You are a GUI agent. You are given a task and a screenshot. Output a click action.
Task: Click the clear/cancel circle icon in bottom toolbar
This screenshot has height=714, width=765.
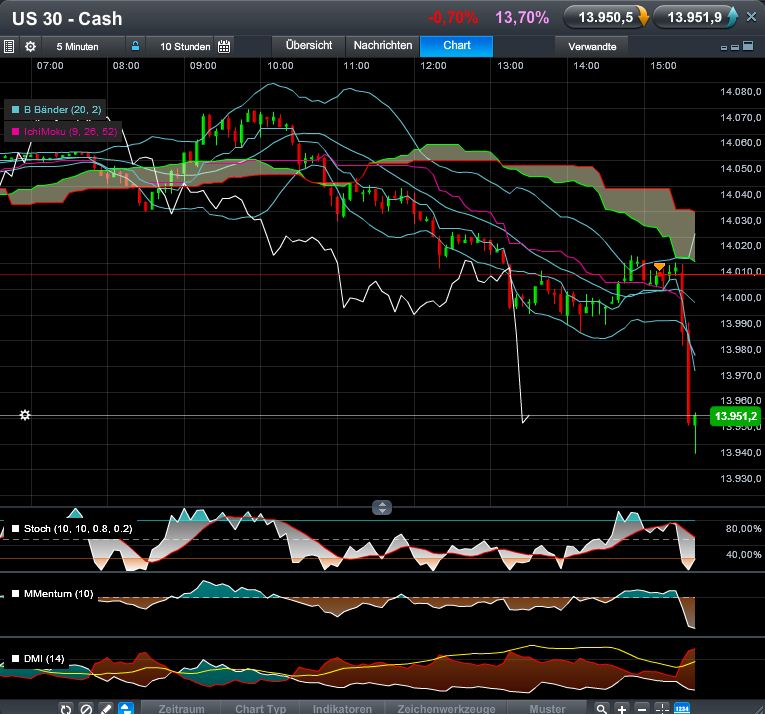(86, 708)
